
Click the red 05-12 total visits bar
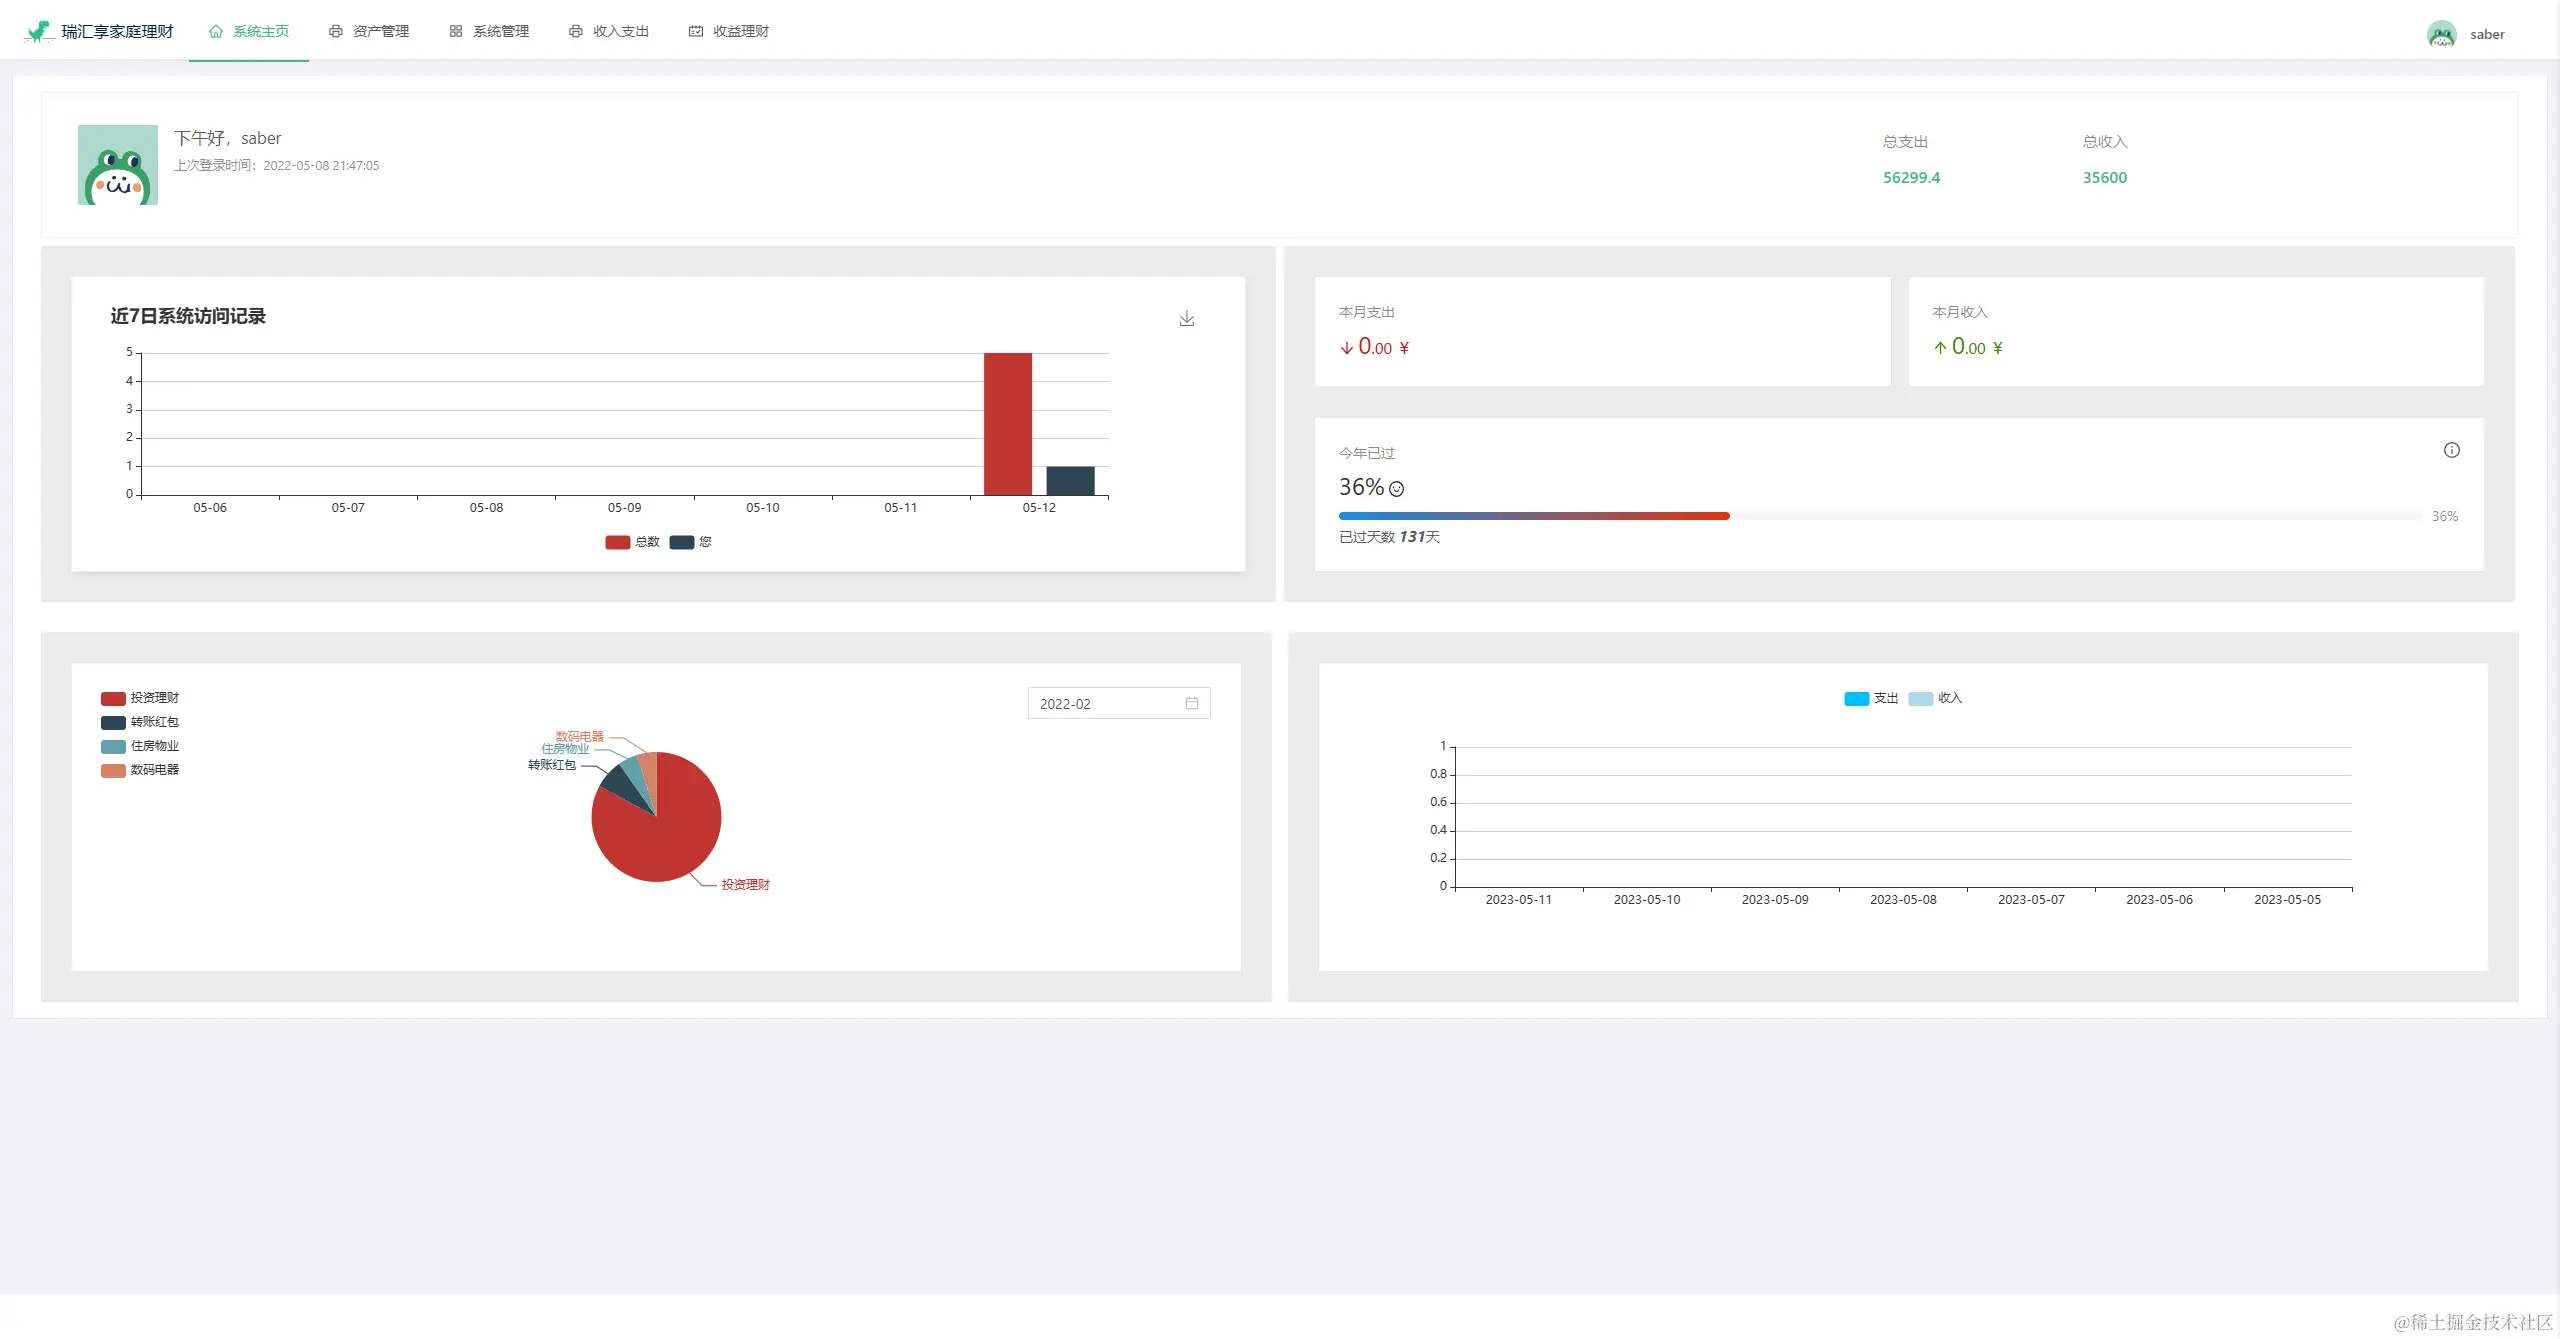[1007, 424]
